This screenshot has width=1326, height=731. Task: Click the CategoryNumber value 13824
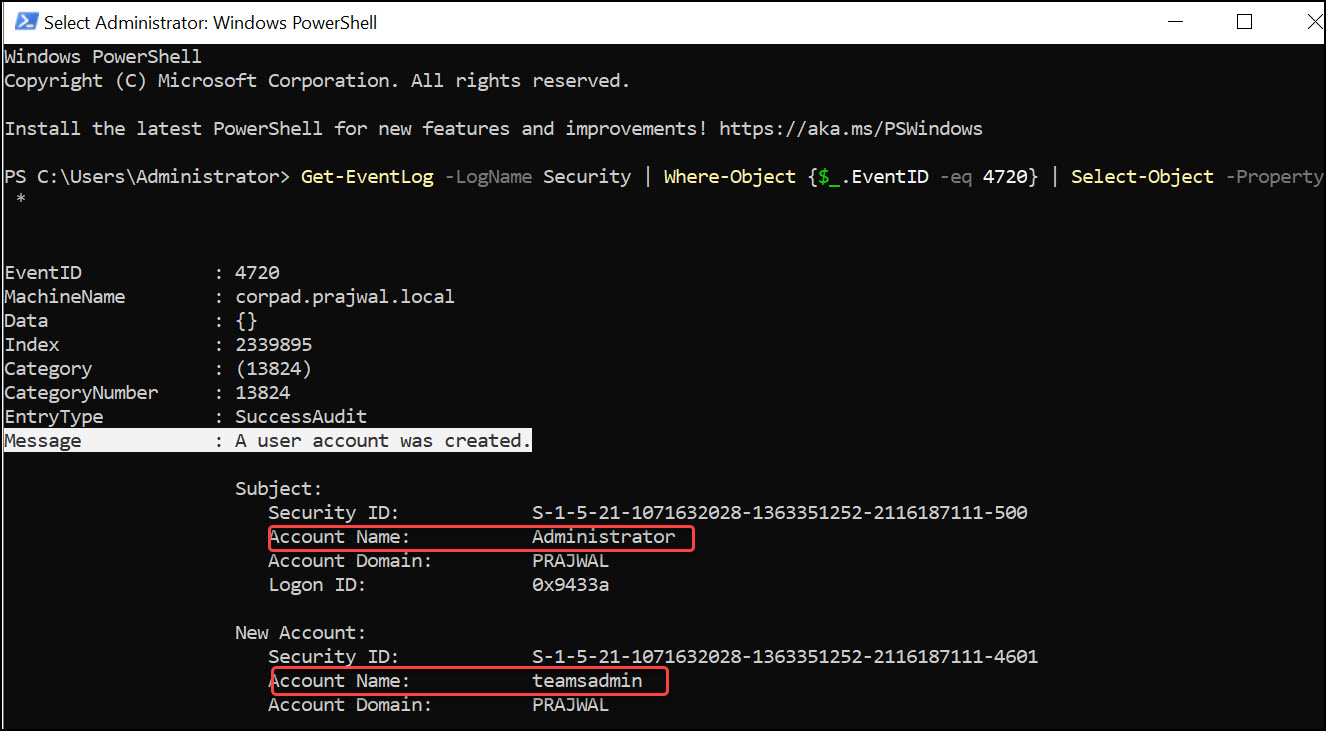tap(263, 393)
